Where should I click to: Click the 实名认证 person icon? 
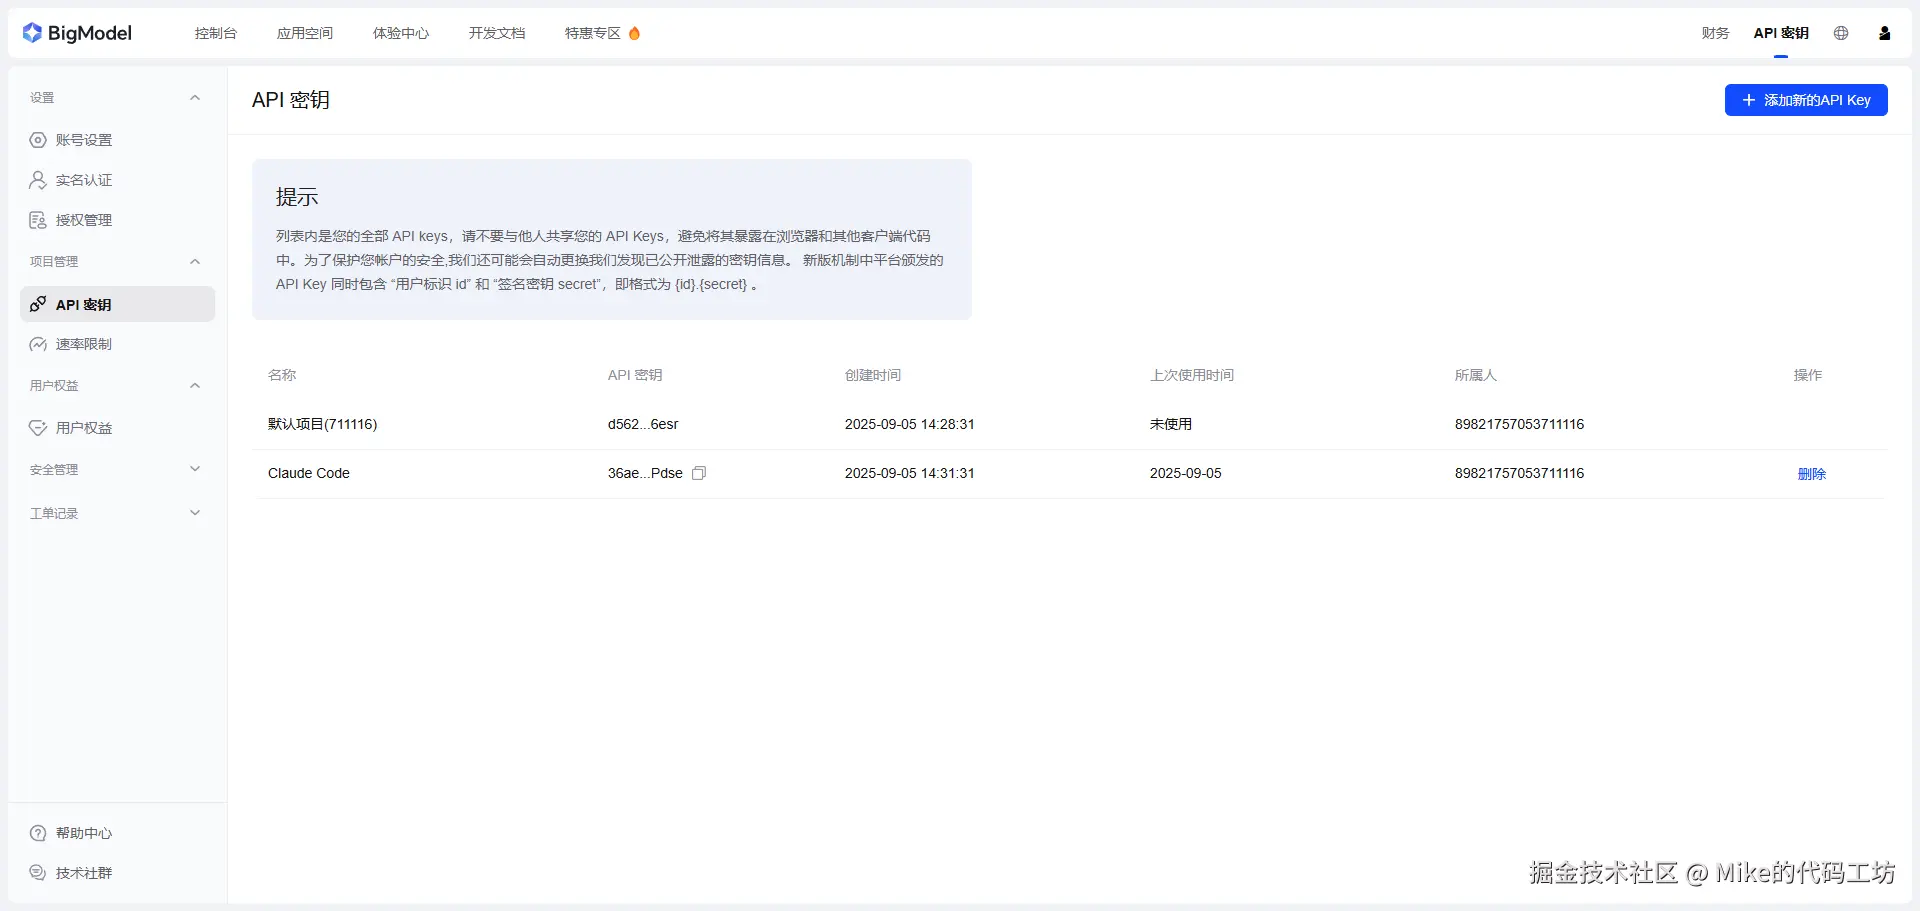click(x=38, y=180)
